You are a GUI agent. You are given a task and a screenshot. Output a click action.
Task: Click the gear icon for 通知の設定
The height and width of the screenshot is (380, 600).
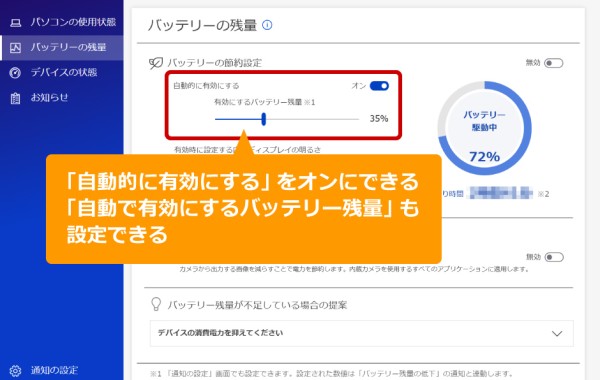[15, 370]
